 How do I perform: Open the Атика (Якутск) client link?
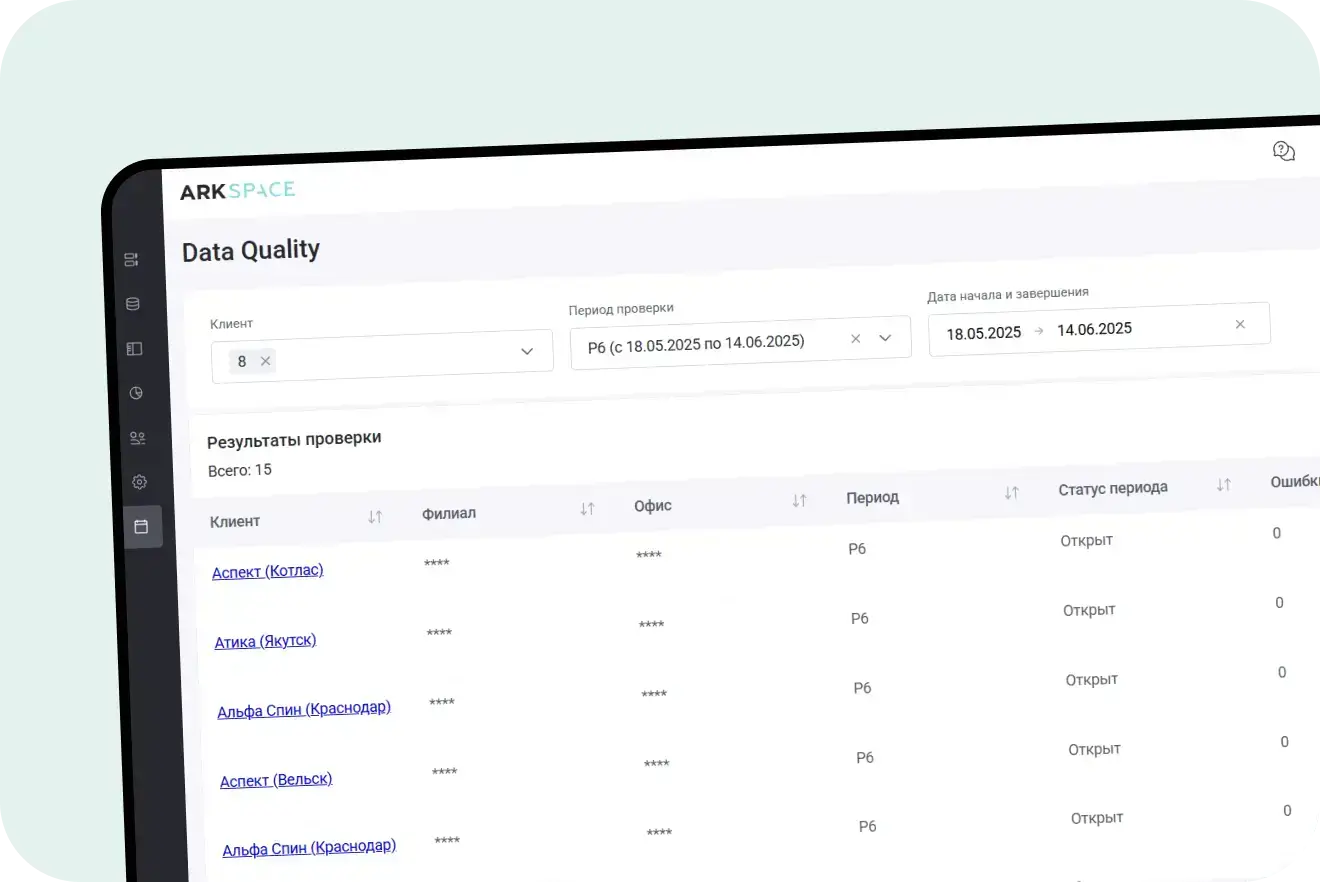(265, 641)
